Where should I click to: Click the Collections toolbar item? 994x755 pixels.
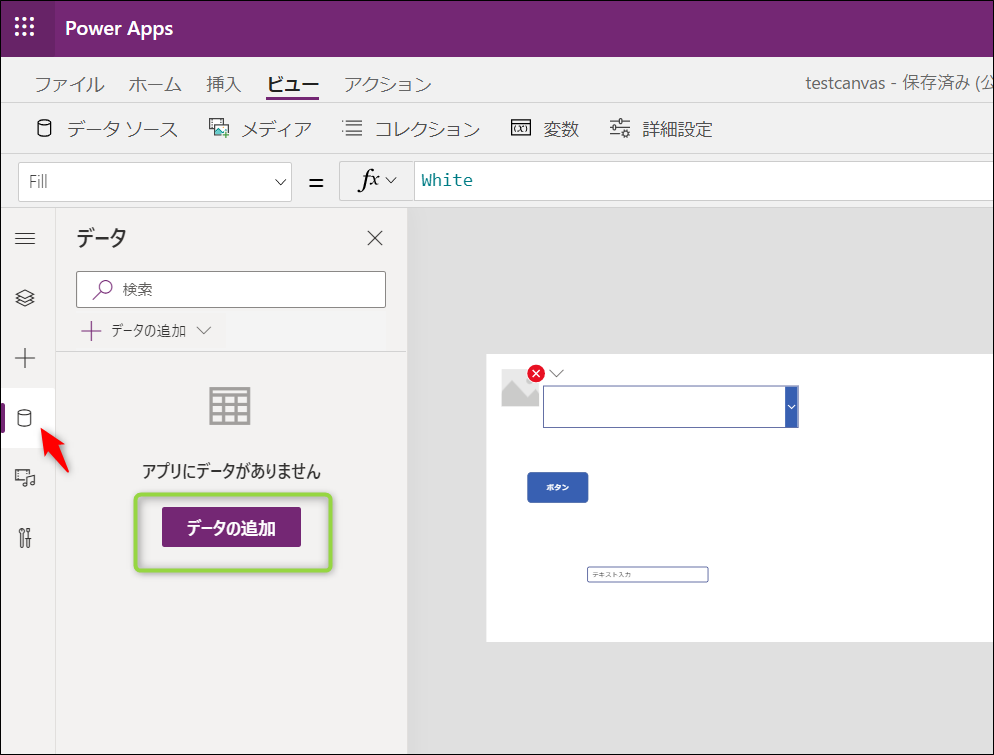(411, 129)
